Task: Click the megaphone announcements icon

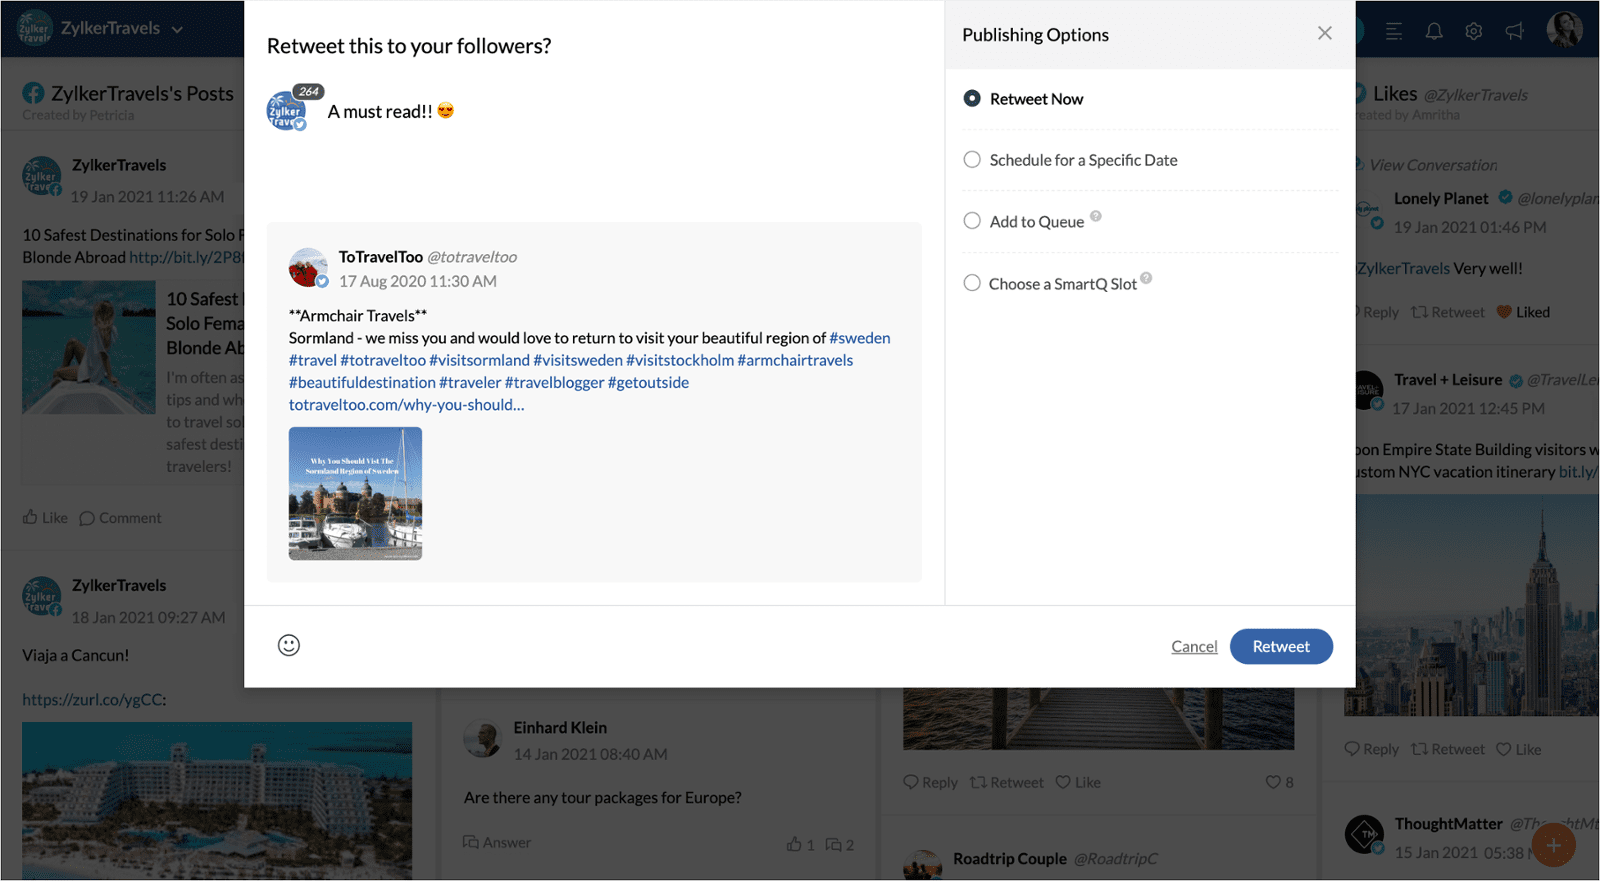Action: point(1514,31)
